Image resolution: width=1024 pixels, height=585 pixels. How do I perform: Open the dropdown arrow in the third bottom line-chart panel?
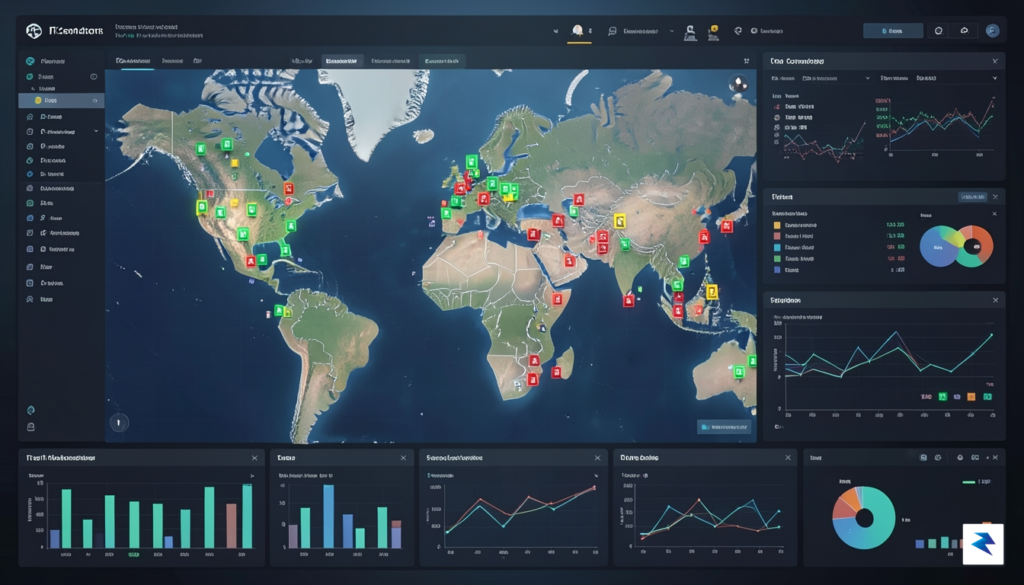(596, 476)
